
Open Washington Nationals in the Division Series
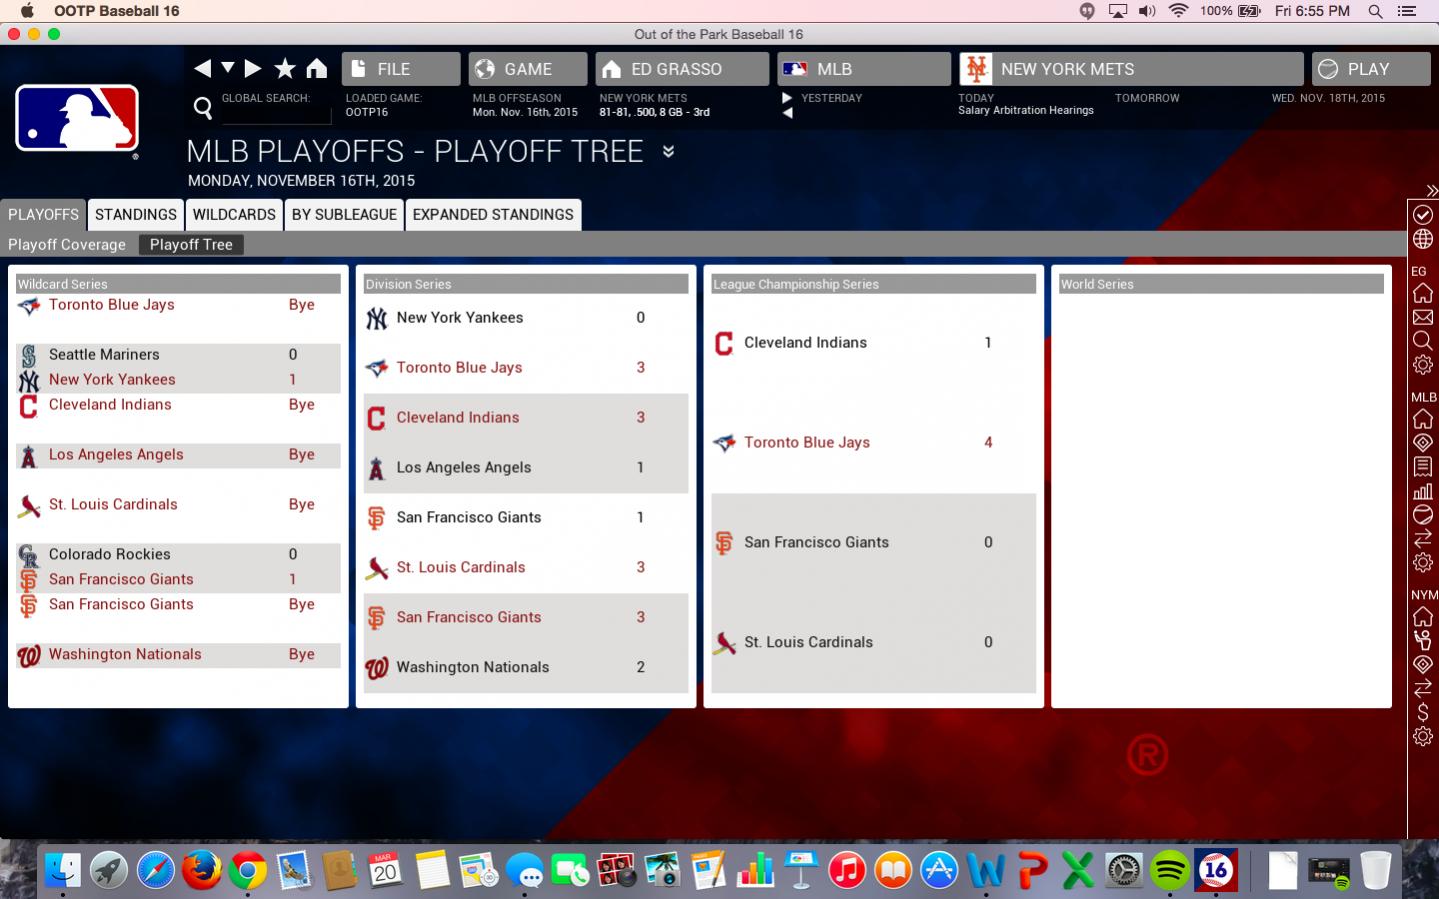coord(473,668)
